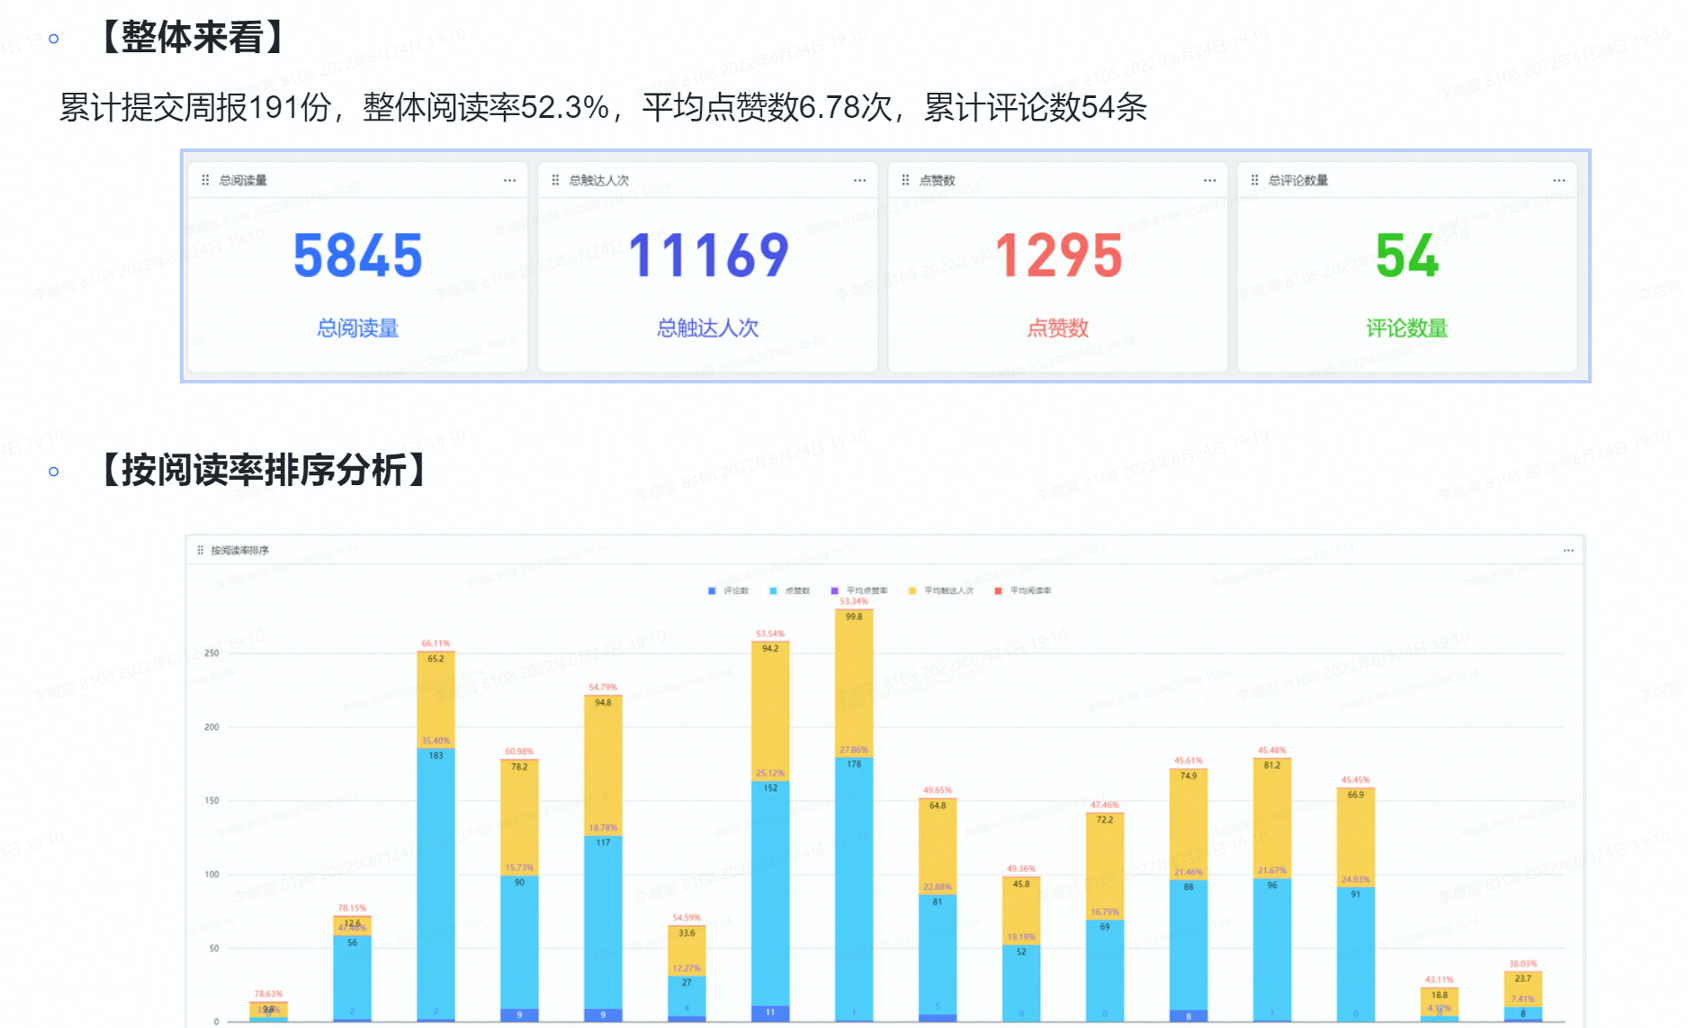Click drag handle on 按阅读率排序 chart
This screenshot has height=1028, width=1688.
click(200, 550)
